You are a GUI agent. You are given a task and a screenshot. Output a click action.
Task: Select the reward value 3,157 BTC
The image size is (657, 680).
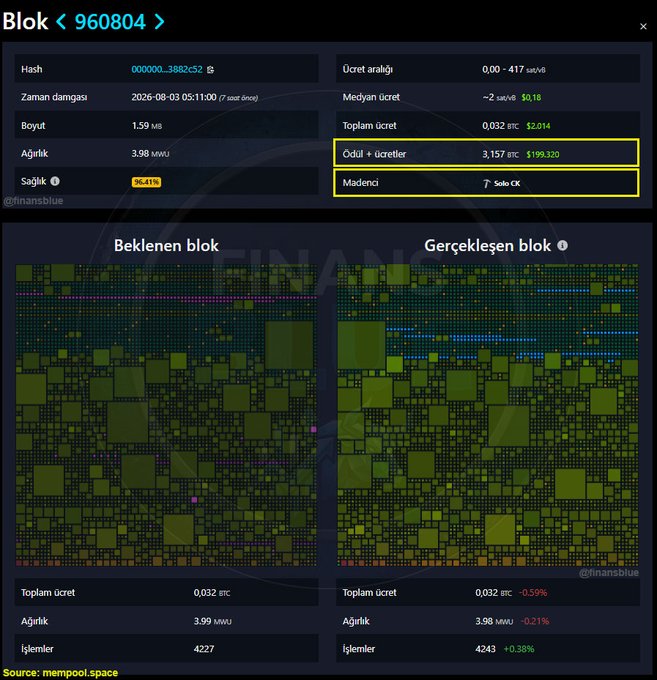[500, 154]
